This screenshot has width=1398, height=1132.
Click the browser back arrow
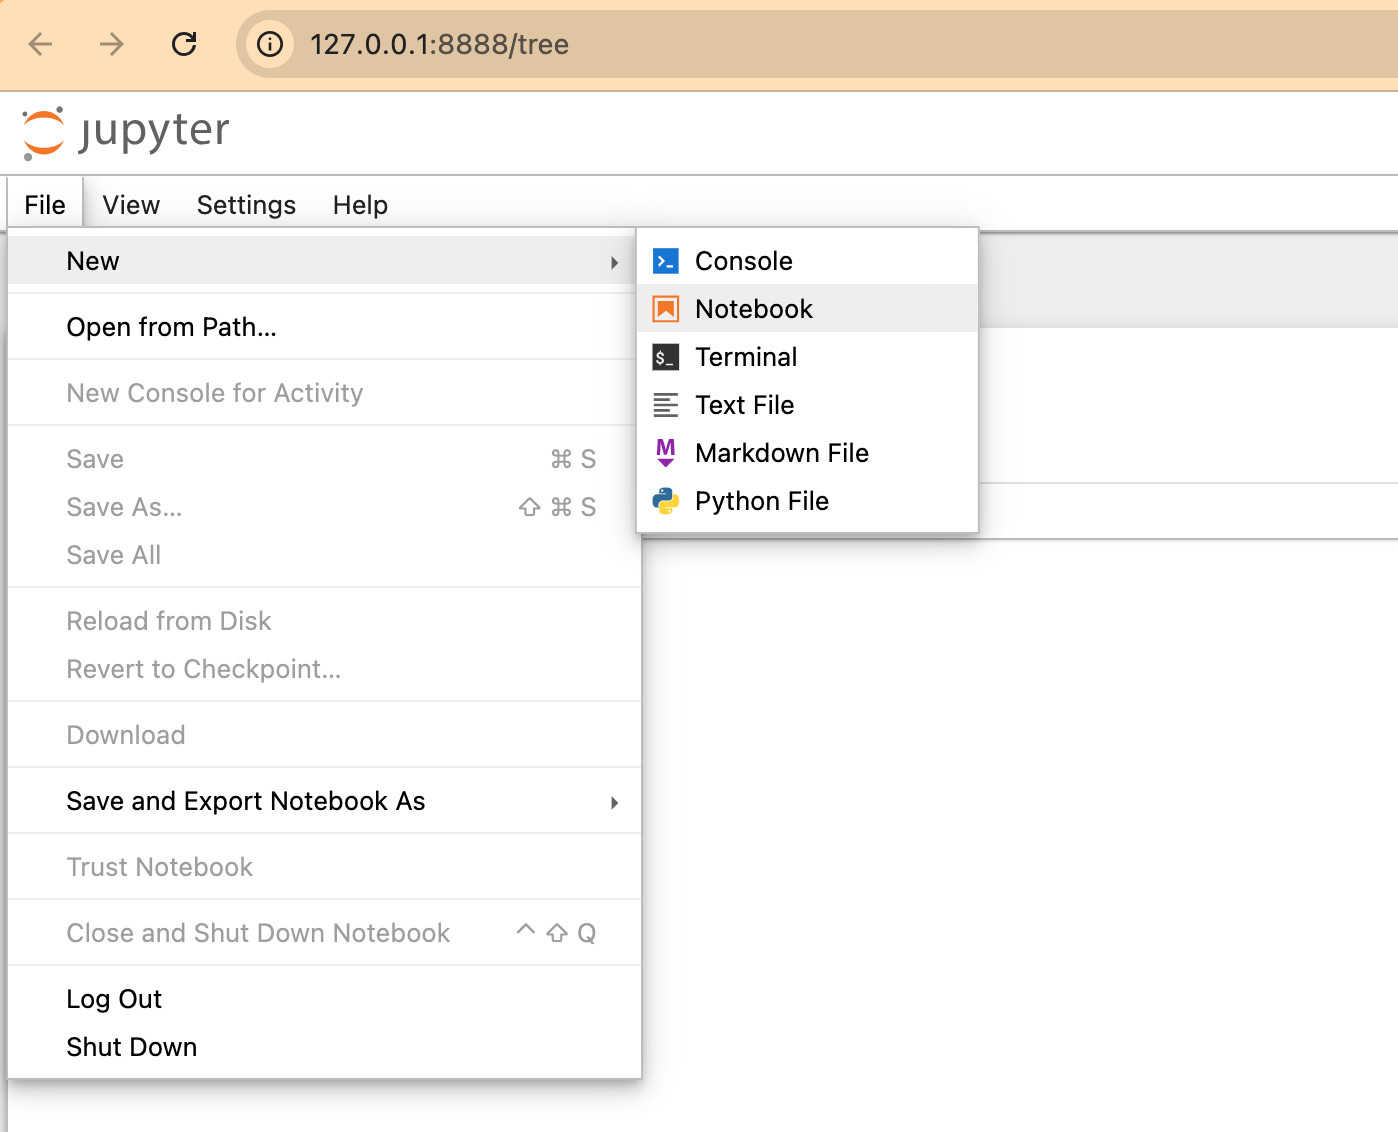click(x=40, y=44)
